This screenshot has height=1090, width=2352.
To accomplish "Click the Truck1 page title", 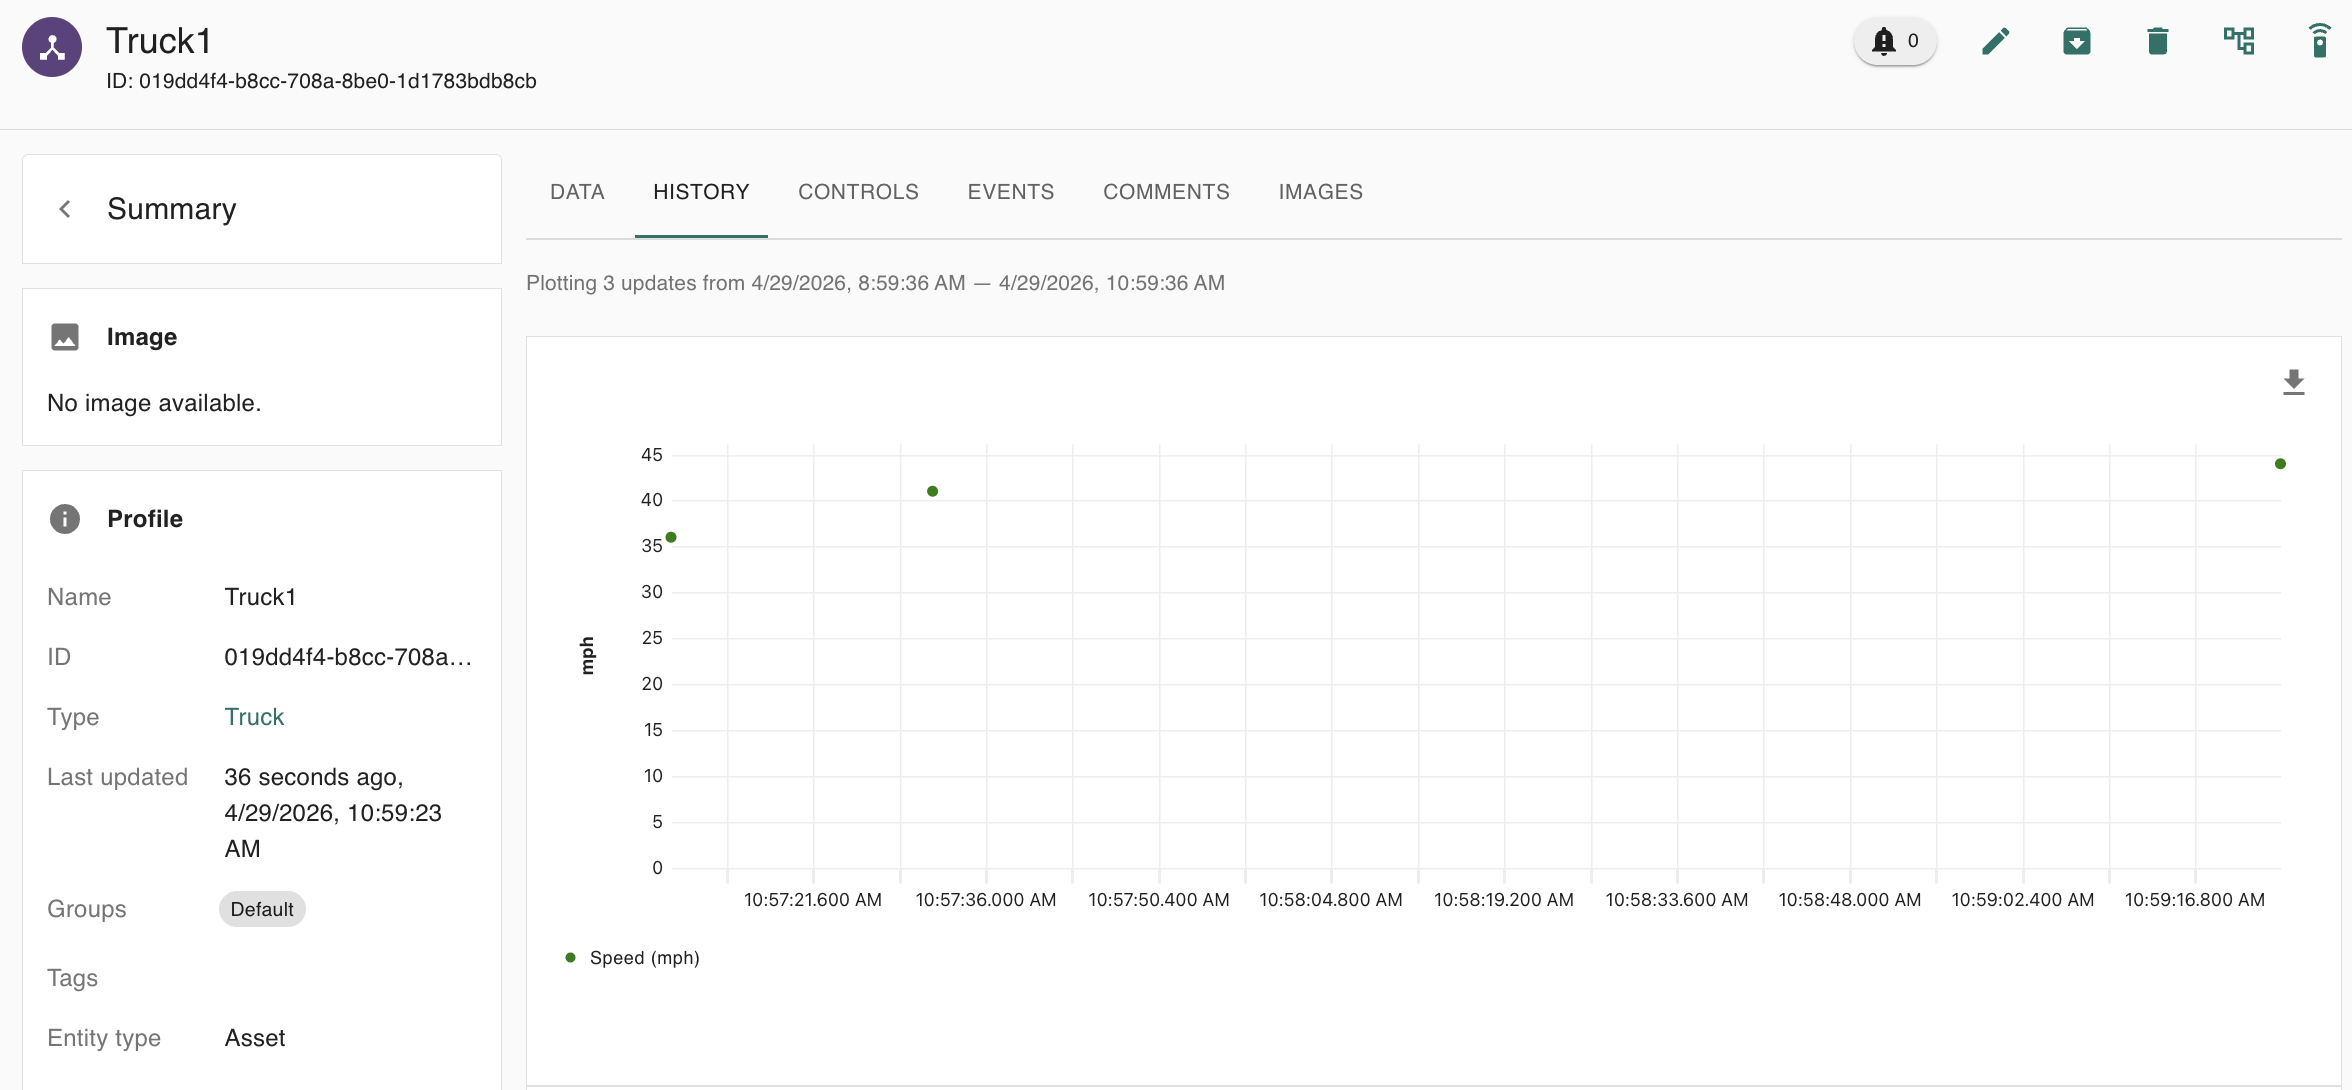I will point(159,41).
